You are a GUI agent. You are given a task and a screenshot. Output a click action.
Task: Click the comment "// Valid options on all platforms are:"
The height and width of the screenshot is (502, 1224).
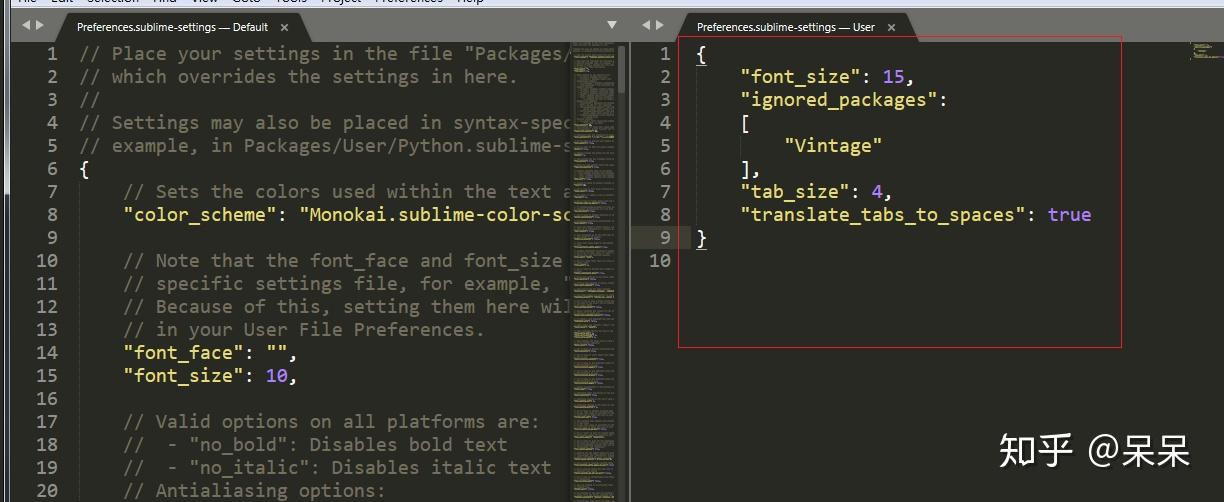[331, 422]
